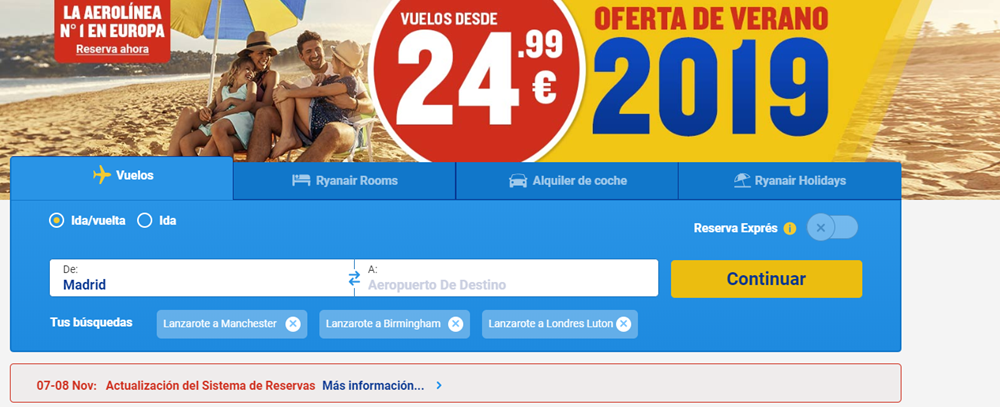Screen dimensions: 1000x407
Task: Click the car icon for Alquiler de coche
Action: [x=518, y=181]
